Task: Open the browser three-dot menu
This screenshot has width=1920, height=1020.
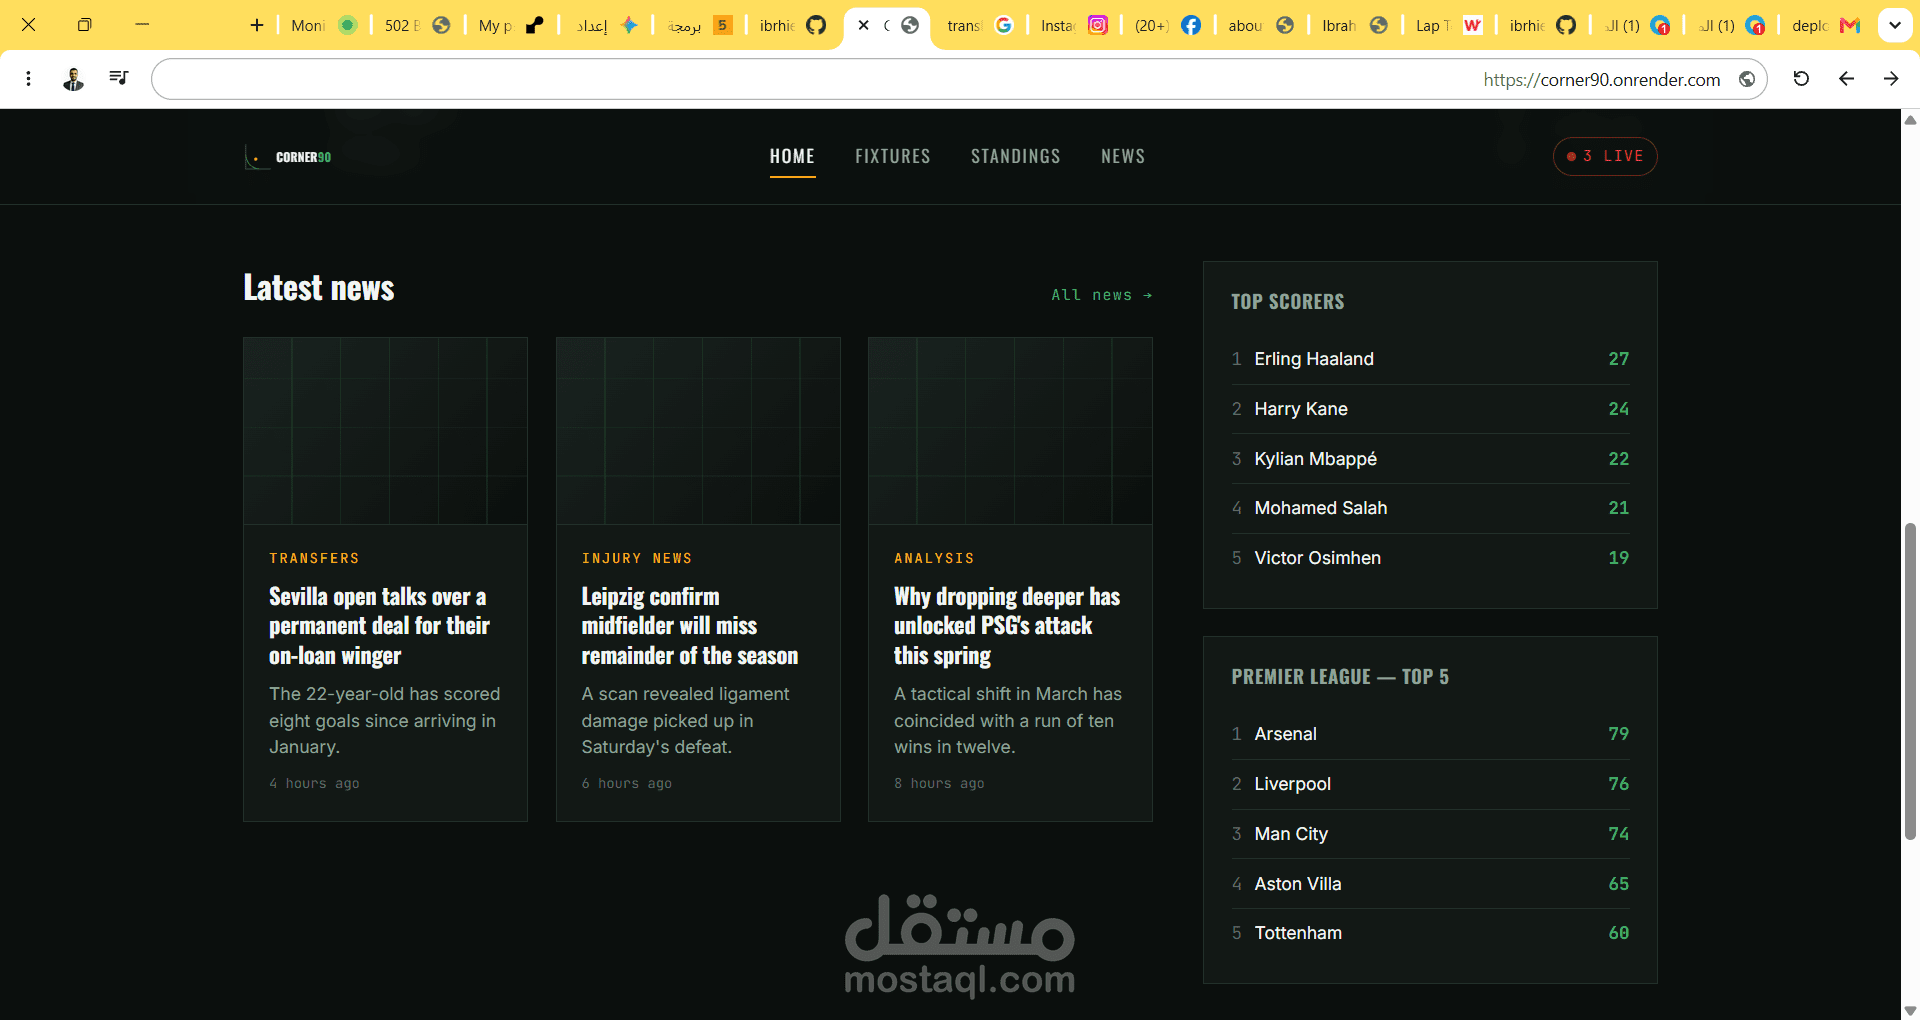Action: pos(28,78)
